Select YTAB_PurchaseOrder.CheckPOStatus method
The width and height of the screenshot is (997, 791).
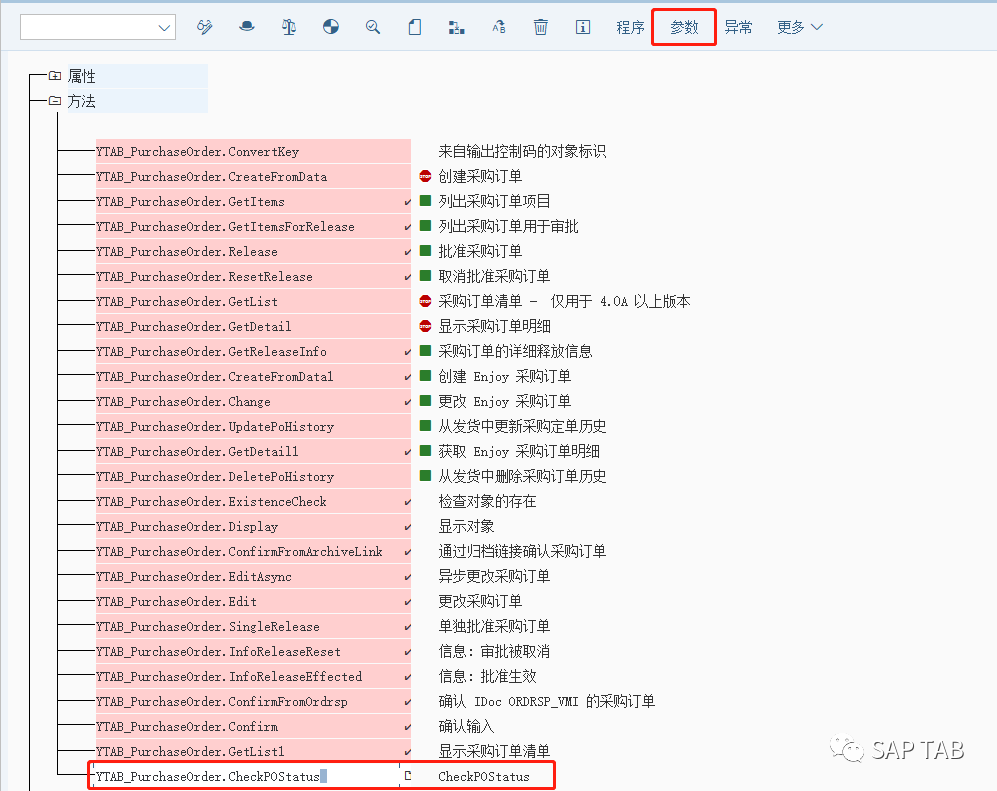247,776
